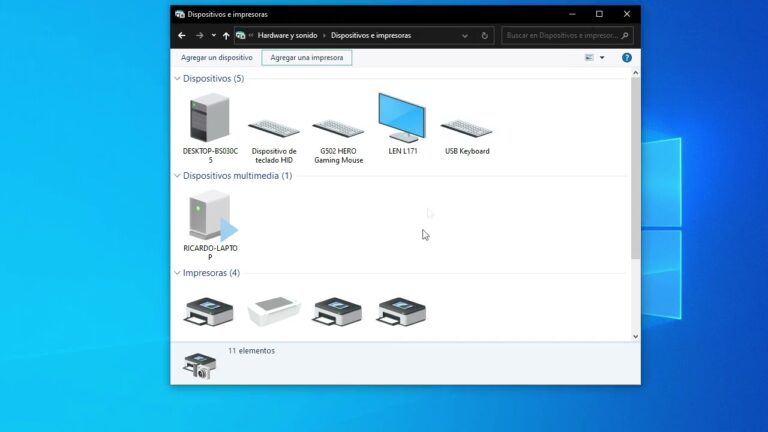Select the RICARDO-LAPTOP multimedia device
This screenshot has width=768, height=432.
pyautogui.click(x=210, y=217)
